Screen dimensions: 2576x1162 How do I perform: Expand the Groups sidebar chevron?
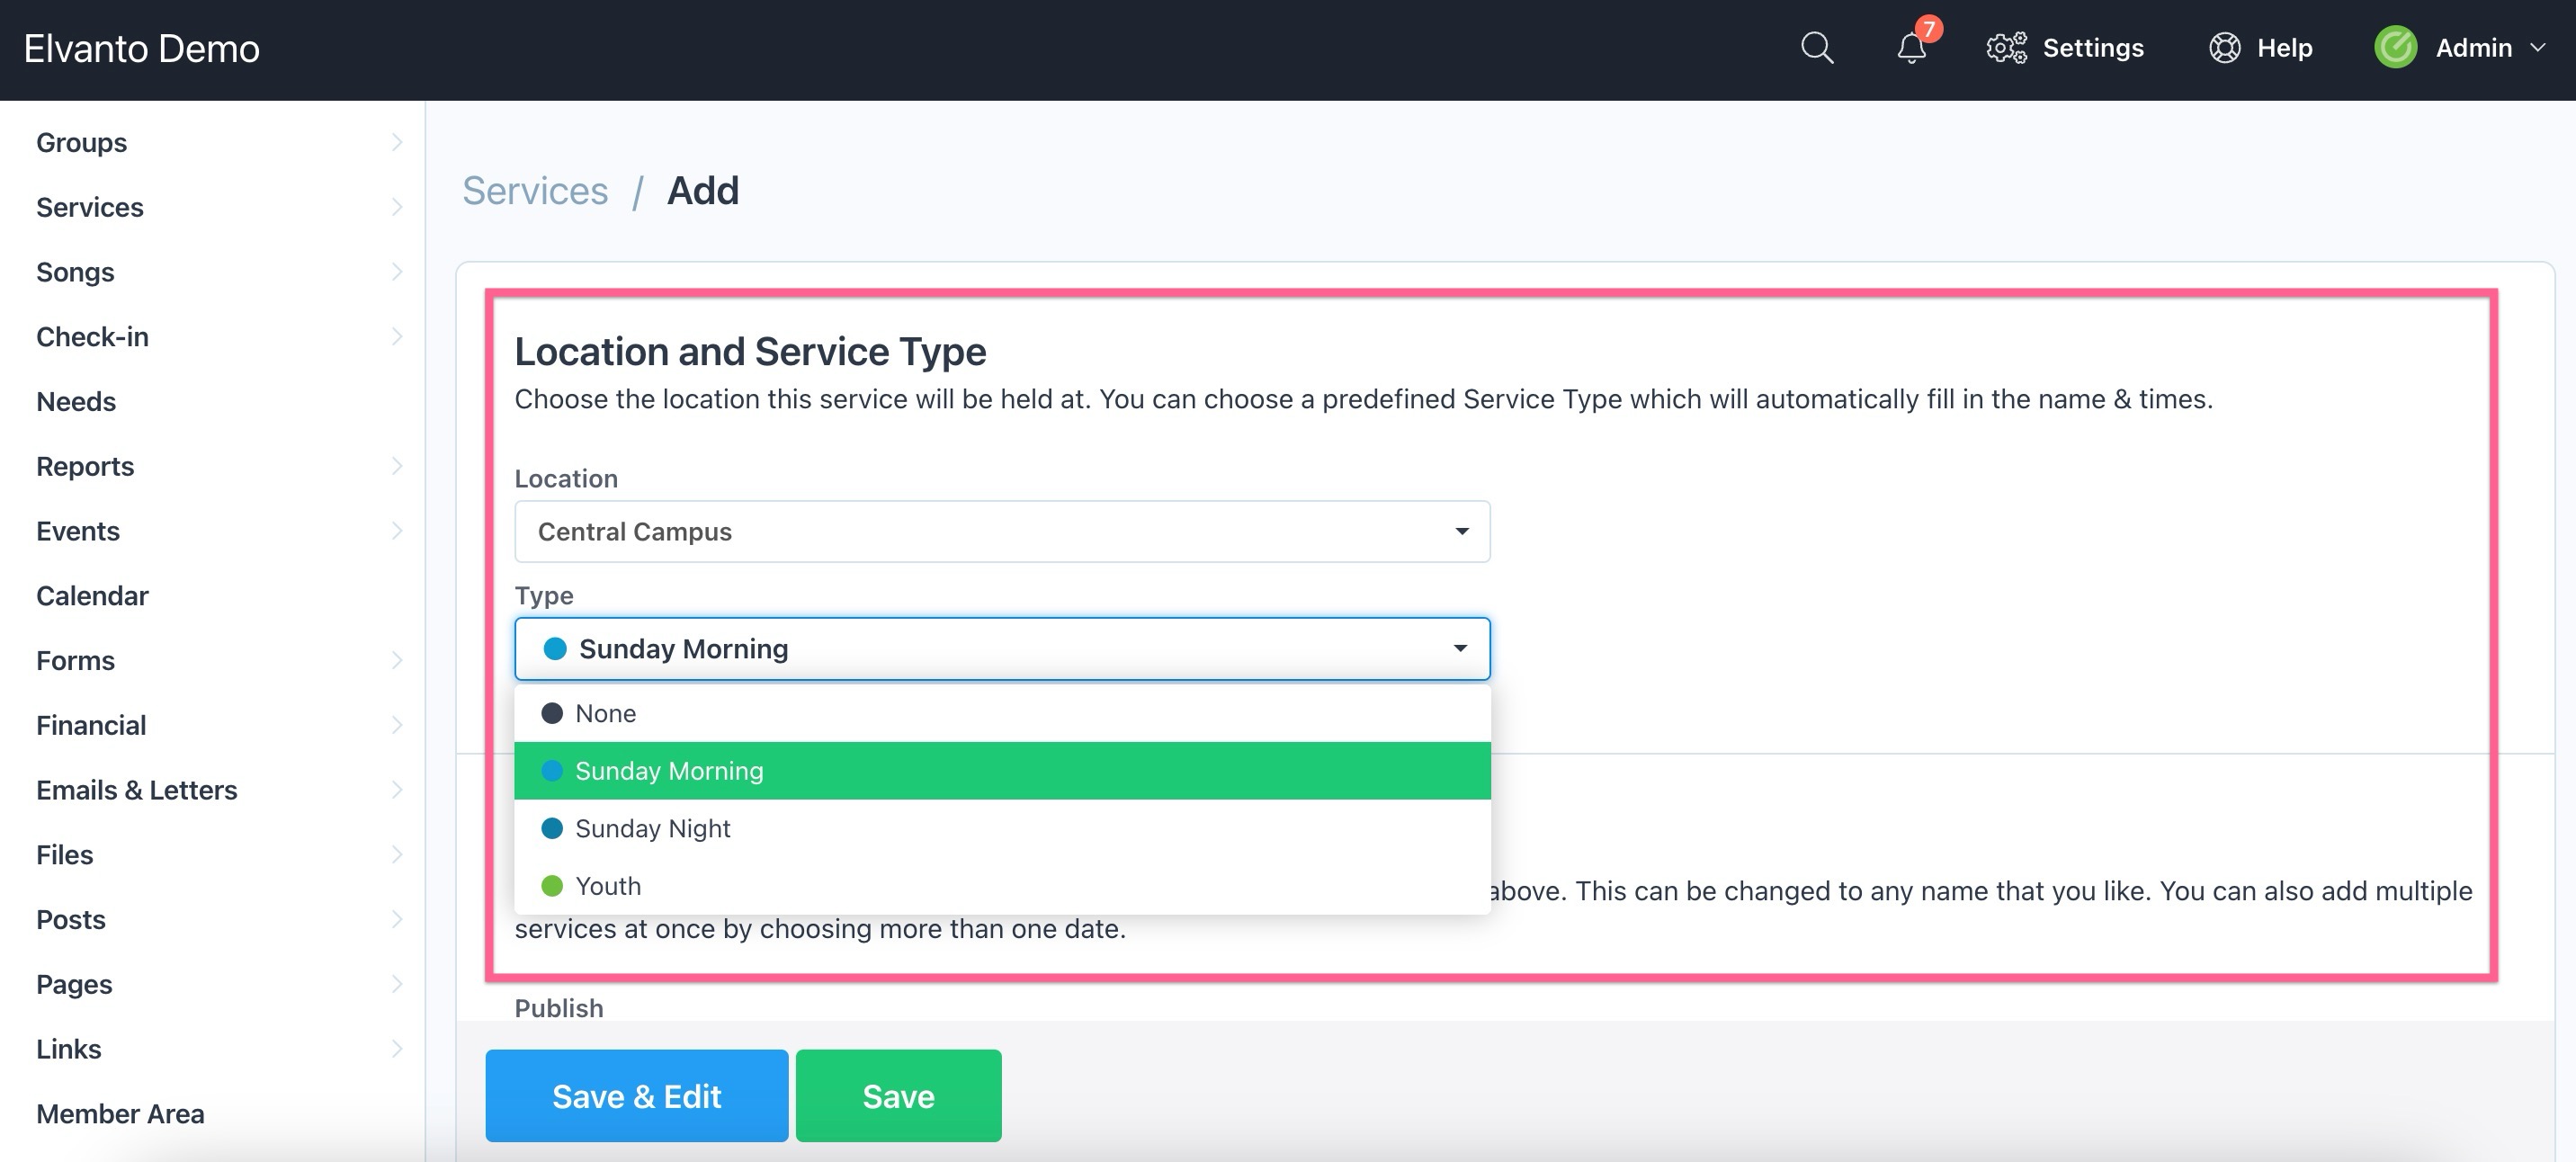pyautogui.click(x=397, y=143)
